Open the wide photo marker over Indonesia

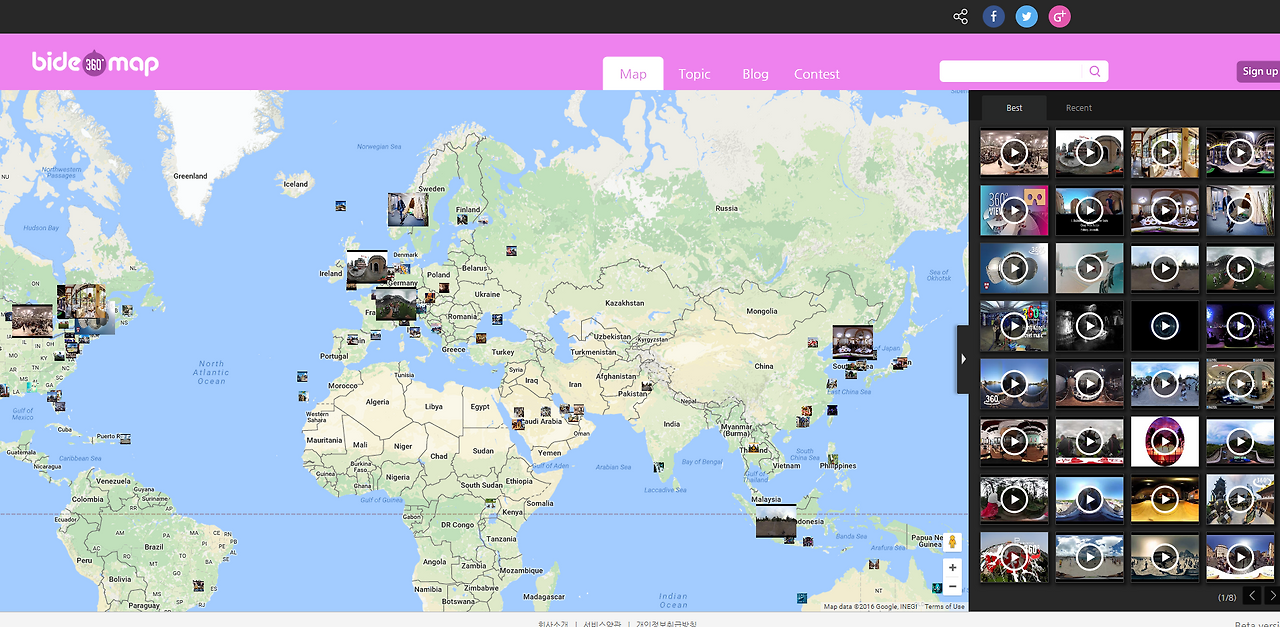776,520
